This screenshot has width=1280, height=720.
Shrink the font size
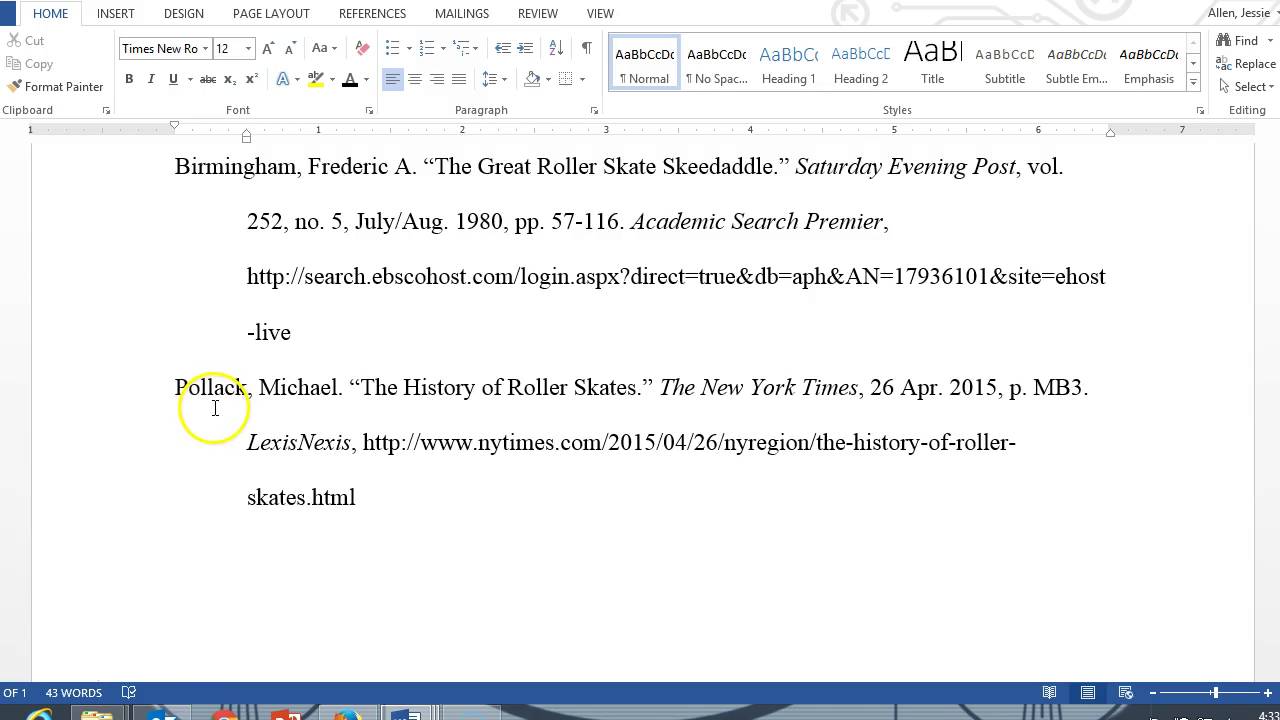290,48
